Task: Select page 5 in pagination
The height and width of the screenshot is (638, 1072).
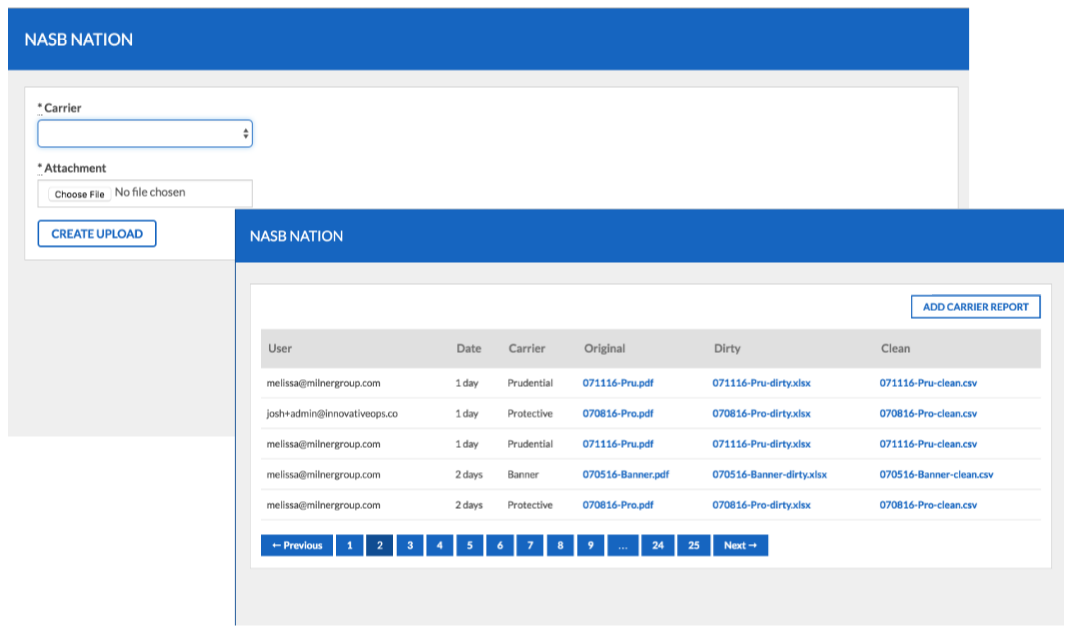Action: pos(469,545)
